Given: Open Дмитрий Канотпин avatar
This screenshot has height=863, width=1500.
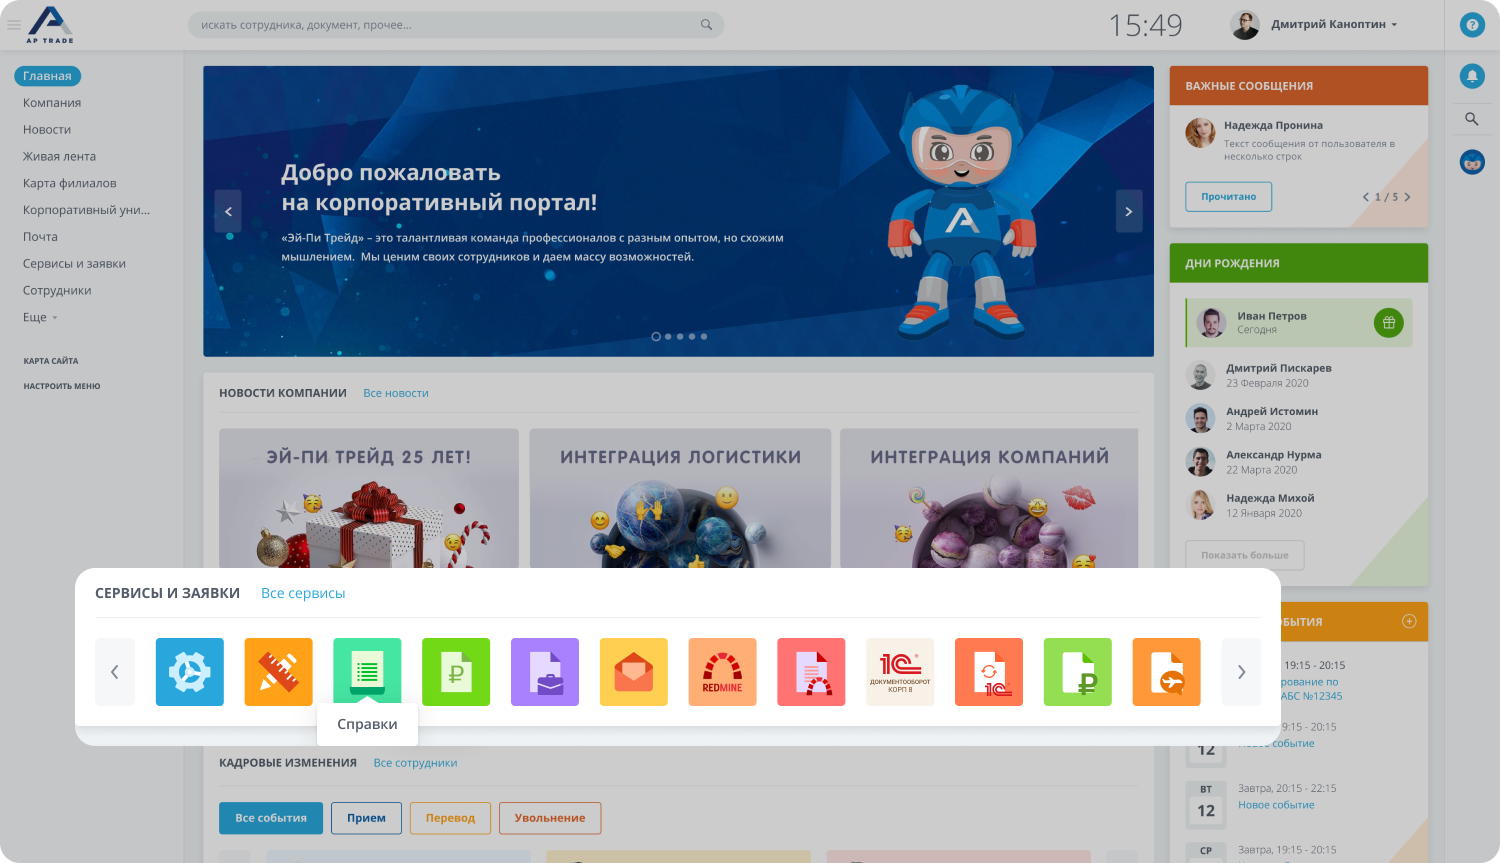Looking at the screenshot, I should (x=1245, y=25).
